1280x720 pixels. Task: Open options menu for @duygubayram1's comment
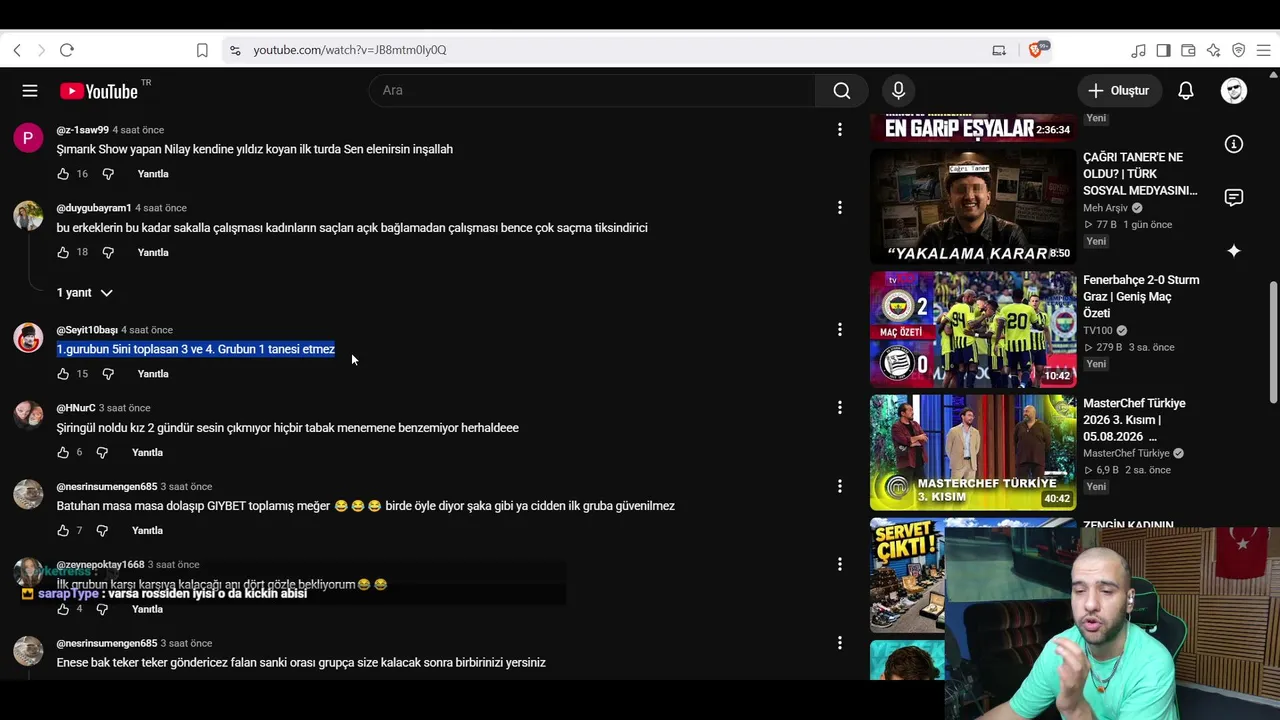tap(840, 207)
